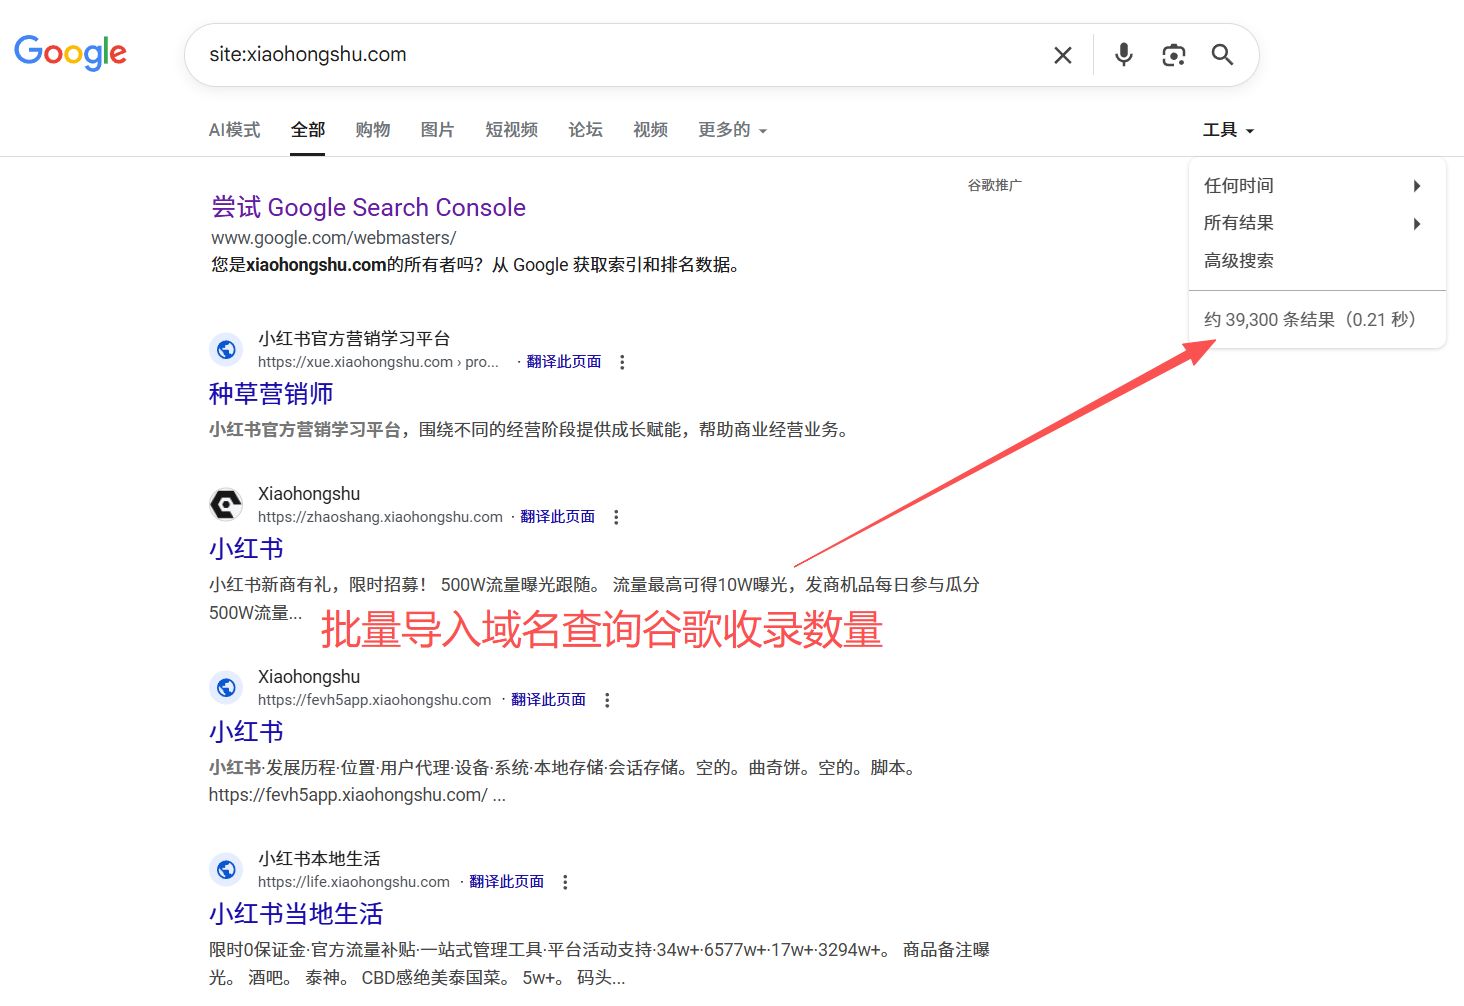1464x1006 pixels.
Task: Open the AI模式 tab
Action: coord(234,130)
